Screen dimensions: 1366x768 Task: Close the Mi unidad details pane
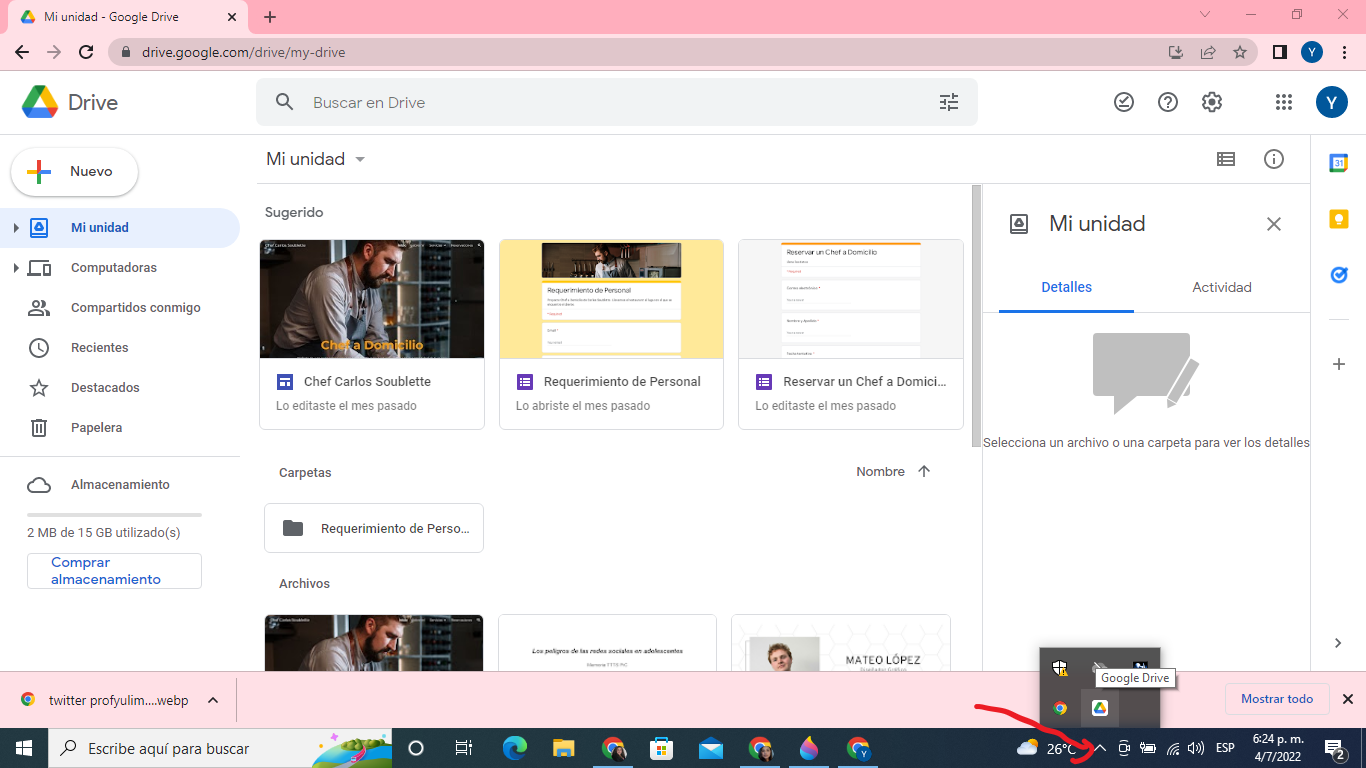tap(1274, 224)
